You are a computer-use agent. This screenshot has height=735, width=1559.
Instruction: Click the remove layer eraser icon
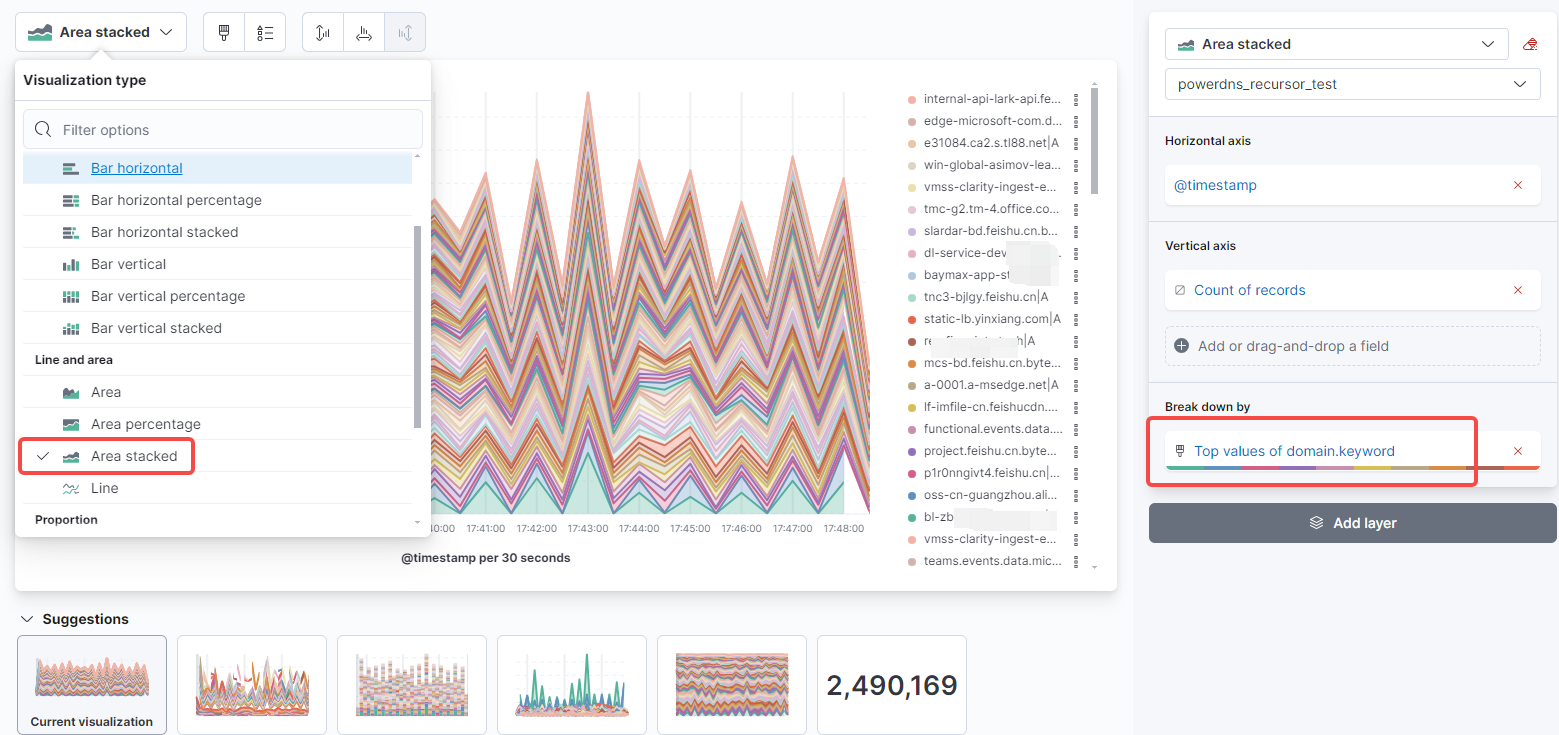[x=1529, y=44]
